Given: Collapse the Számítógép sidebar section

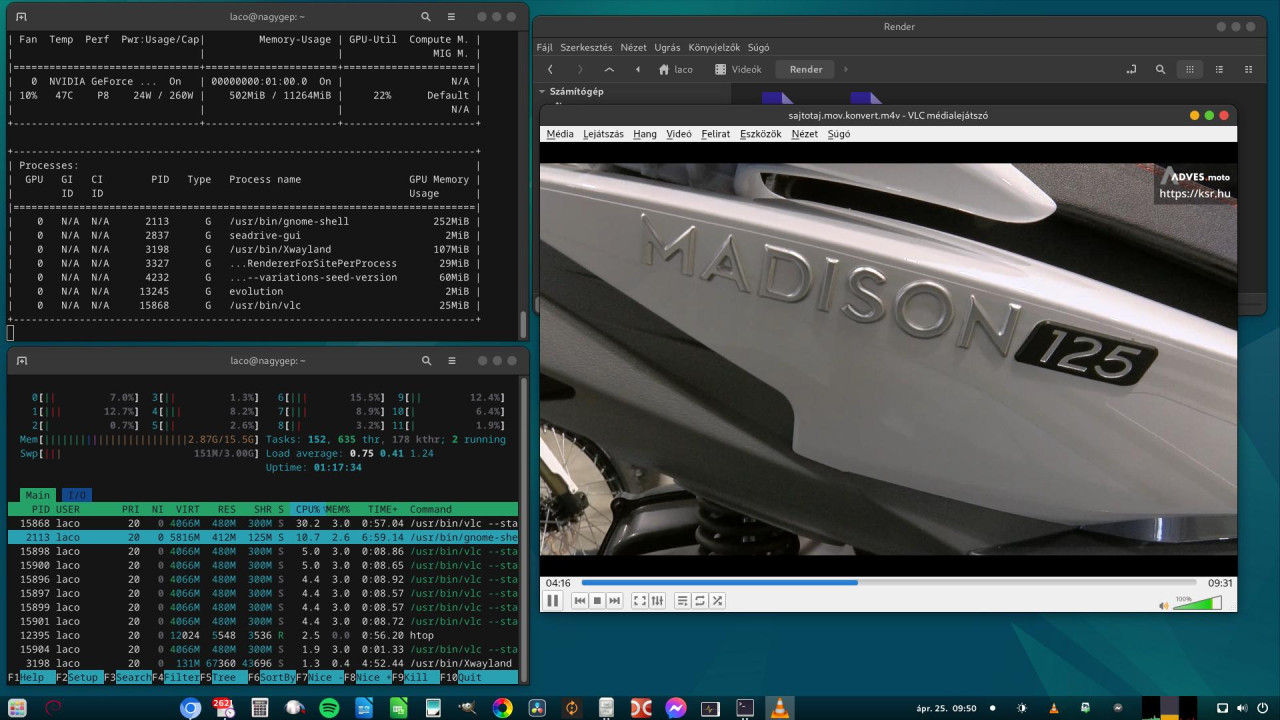Looking at the screenshot, I should (x=542, y=92).
